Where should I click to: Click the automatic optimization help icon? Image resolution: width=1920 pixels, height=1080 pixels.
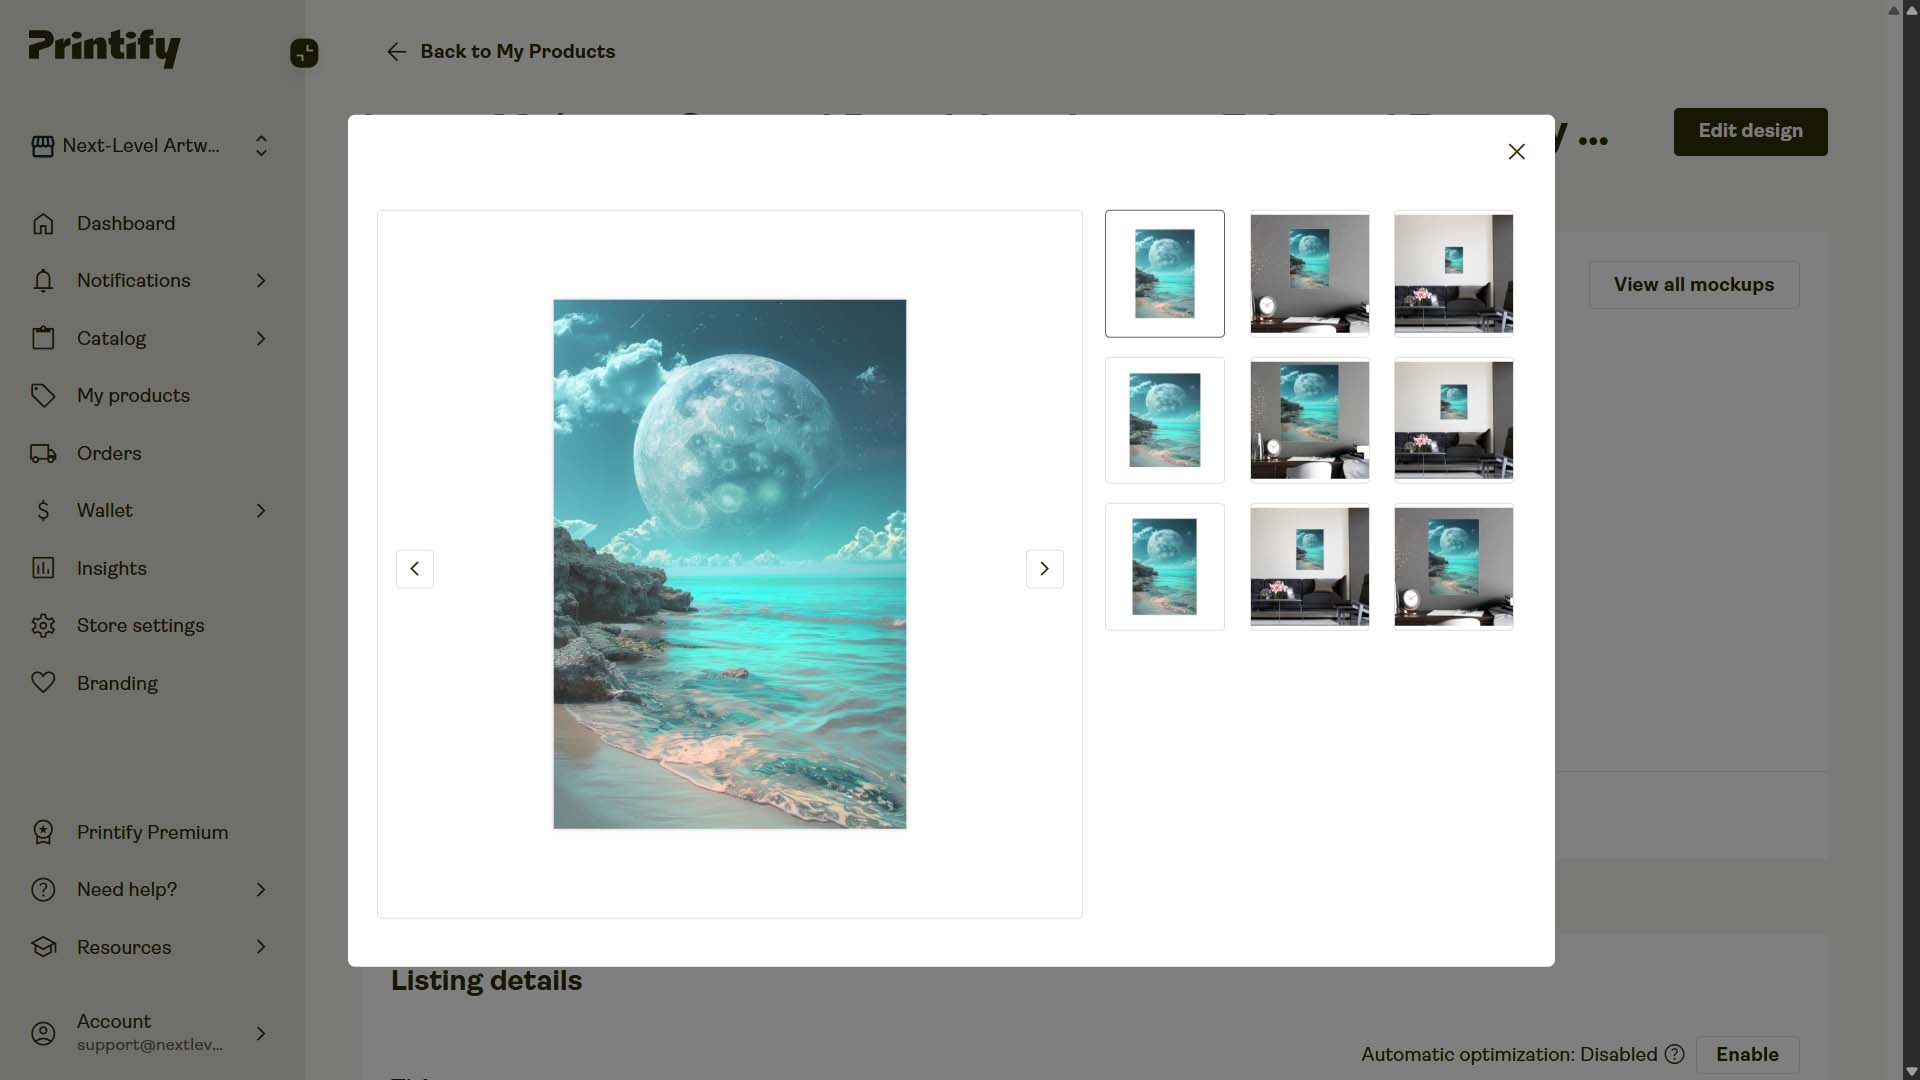coord(1674,1055)
